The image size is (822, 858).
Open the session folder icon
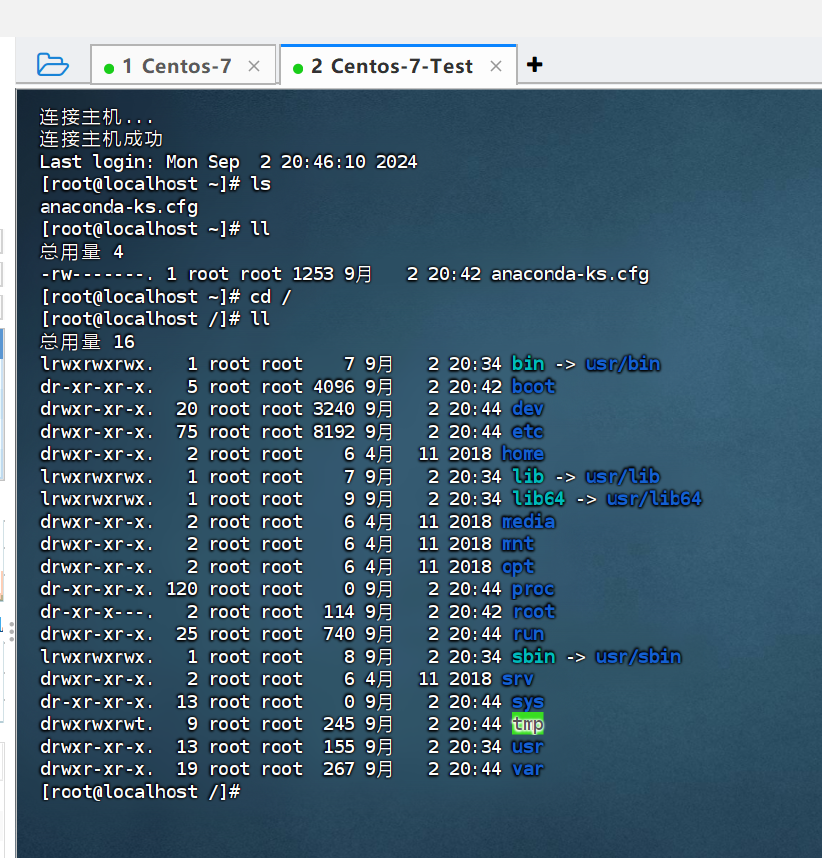coord(52,65)
